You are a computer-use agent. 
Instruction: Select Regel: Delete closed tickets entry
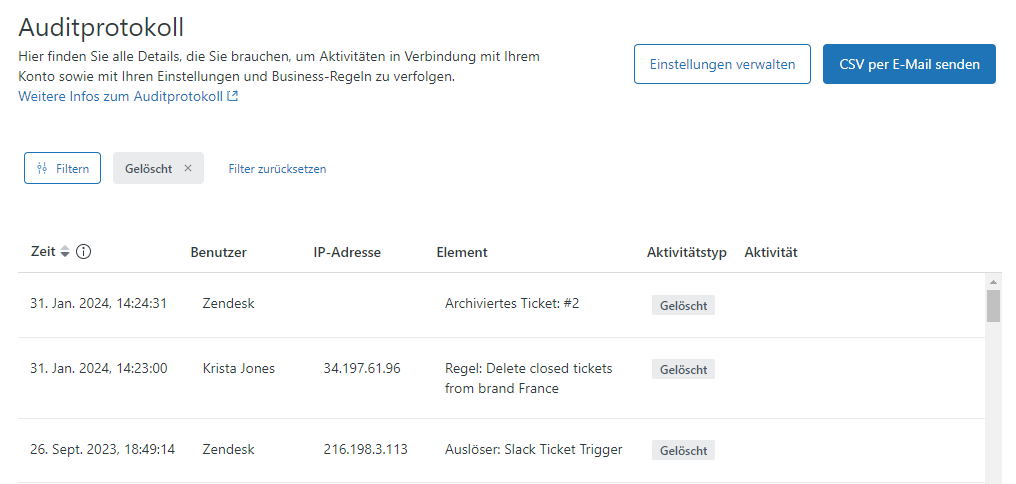528,378
